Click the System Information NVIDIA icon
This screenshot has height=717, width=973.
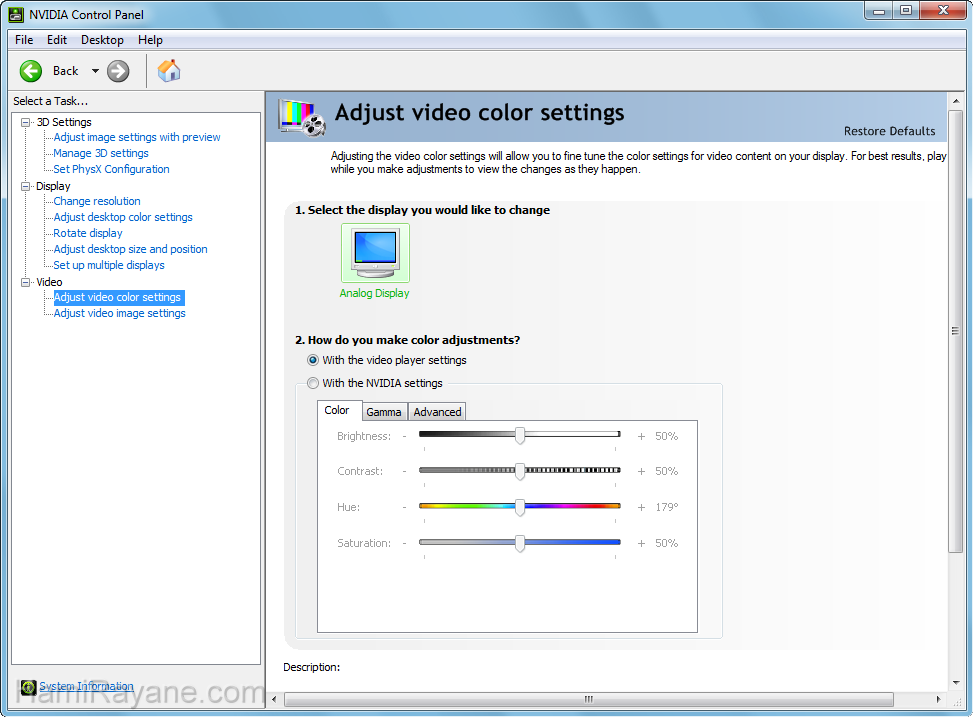coord(28,687)
